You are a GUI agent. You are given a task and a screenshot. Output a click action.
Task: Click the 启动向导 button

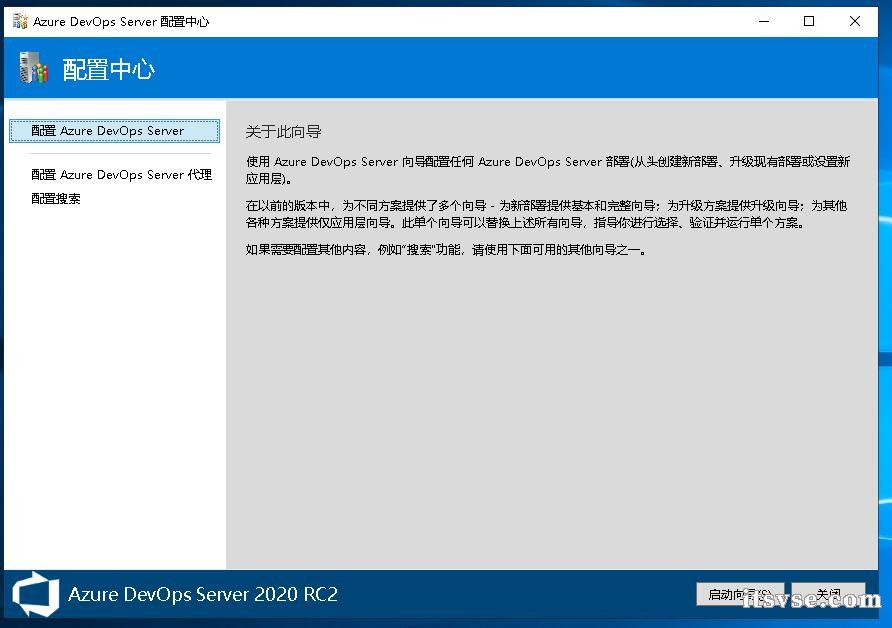coord(740,594)
